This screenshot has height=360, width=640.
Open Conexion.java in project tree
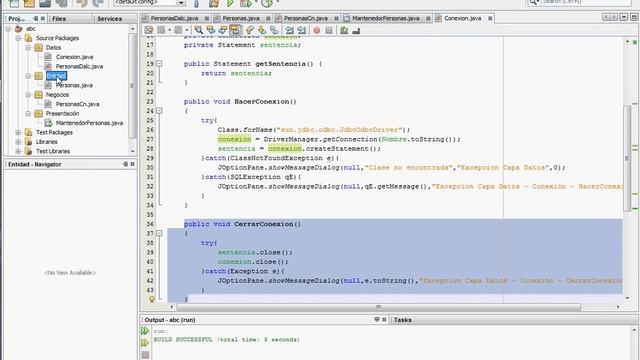click(74, 57)
